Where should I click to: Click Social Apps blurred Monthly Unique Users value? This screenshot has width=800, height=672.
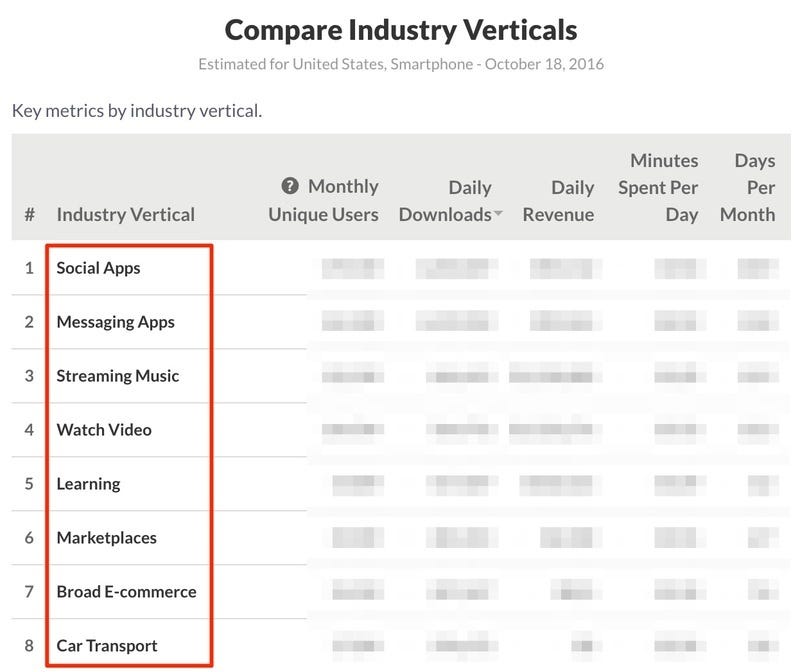click(x=352, y=268)
